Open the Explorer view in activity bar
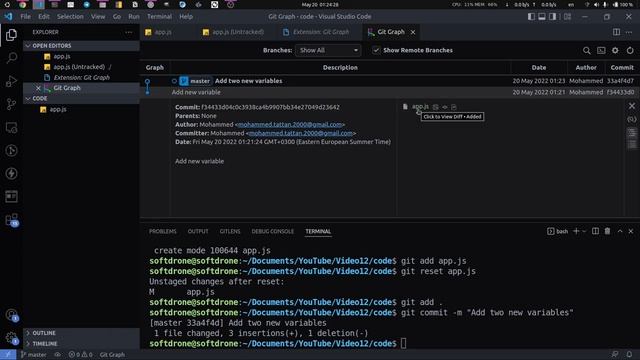Viewport: 640px width, 360px height. coord(11,35)
